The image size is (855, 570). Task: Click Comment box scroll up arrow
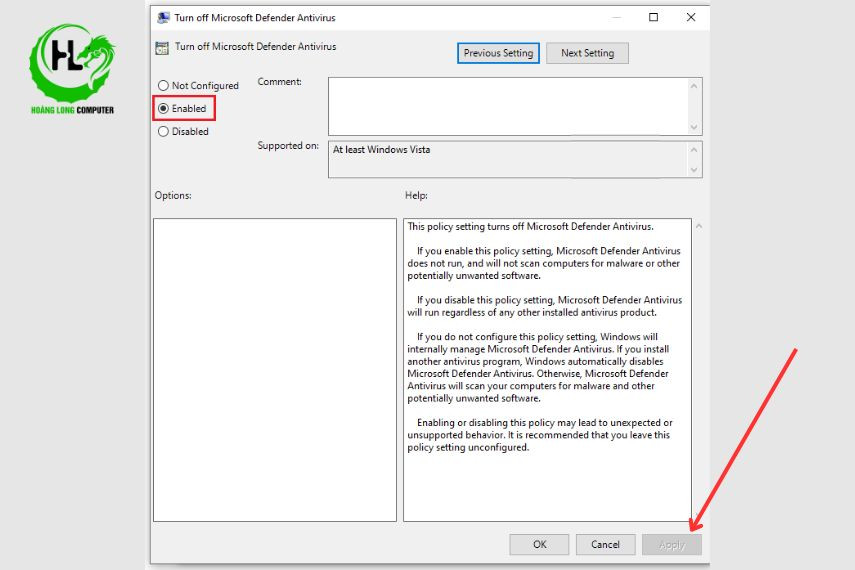(694, 86)
